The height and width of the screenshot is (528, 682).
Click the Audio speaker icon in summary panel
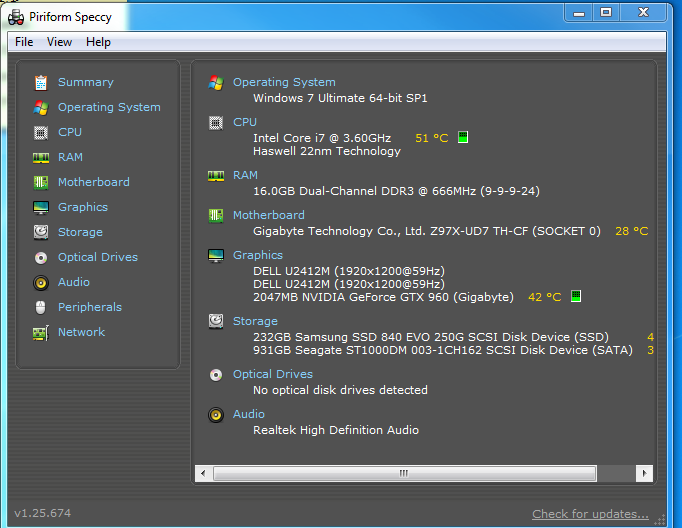pyautogui.click(x=216, y=415)
